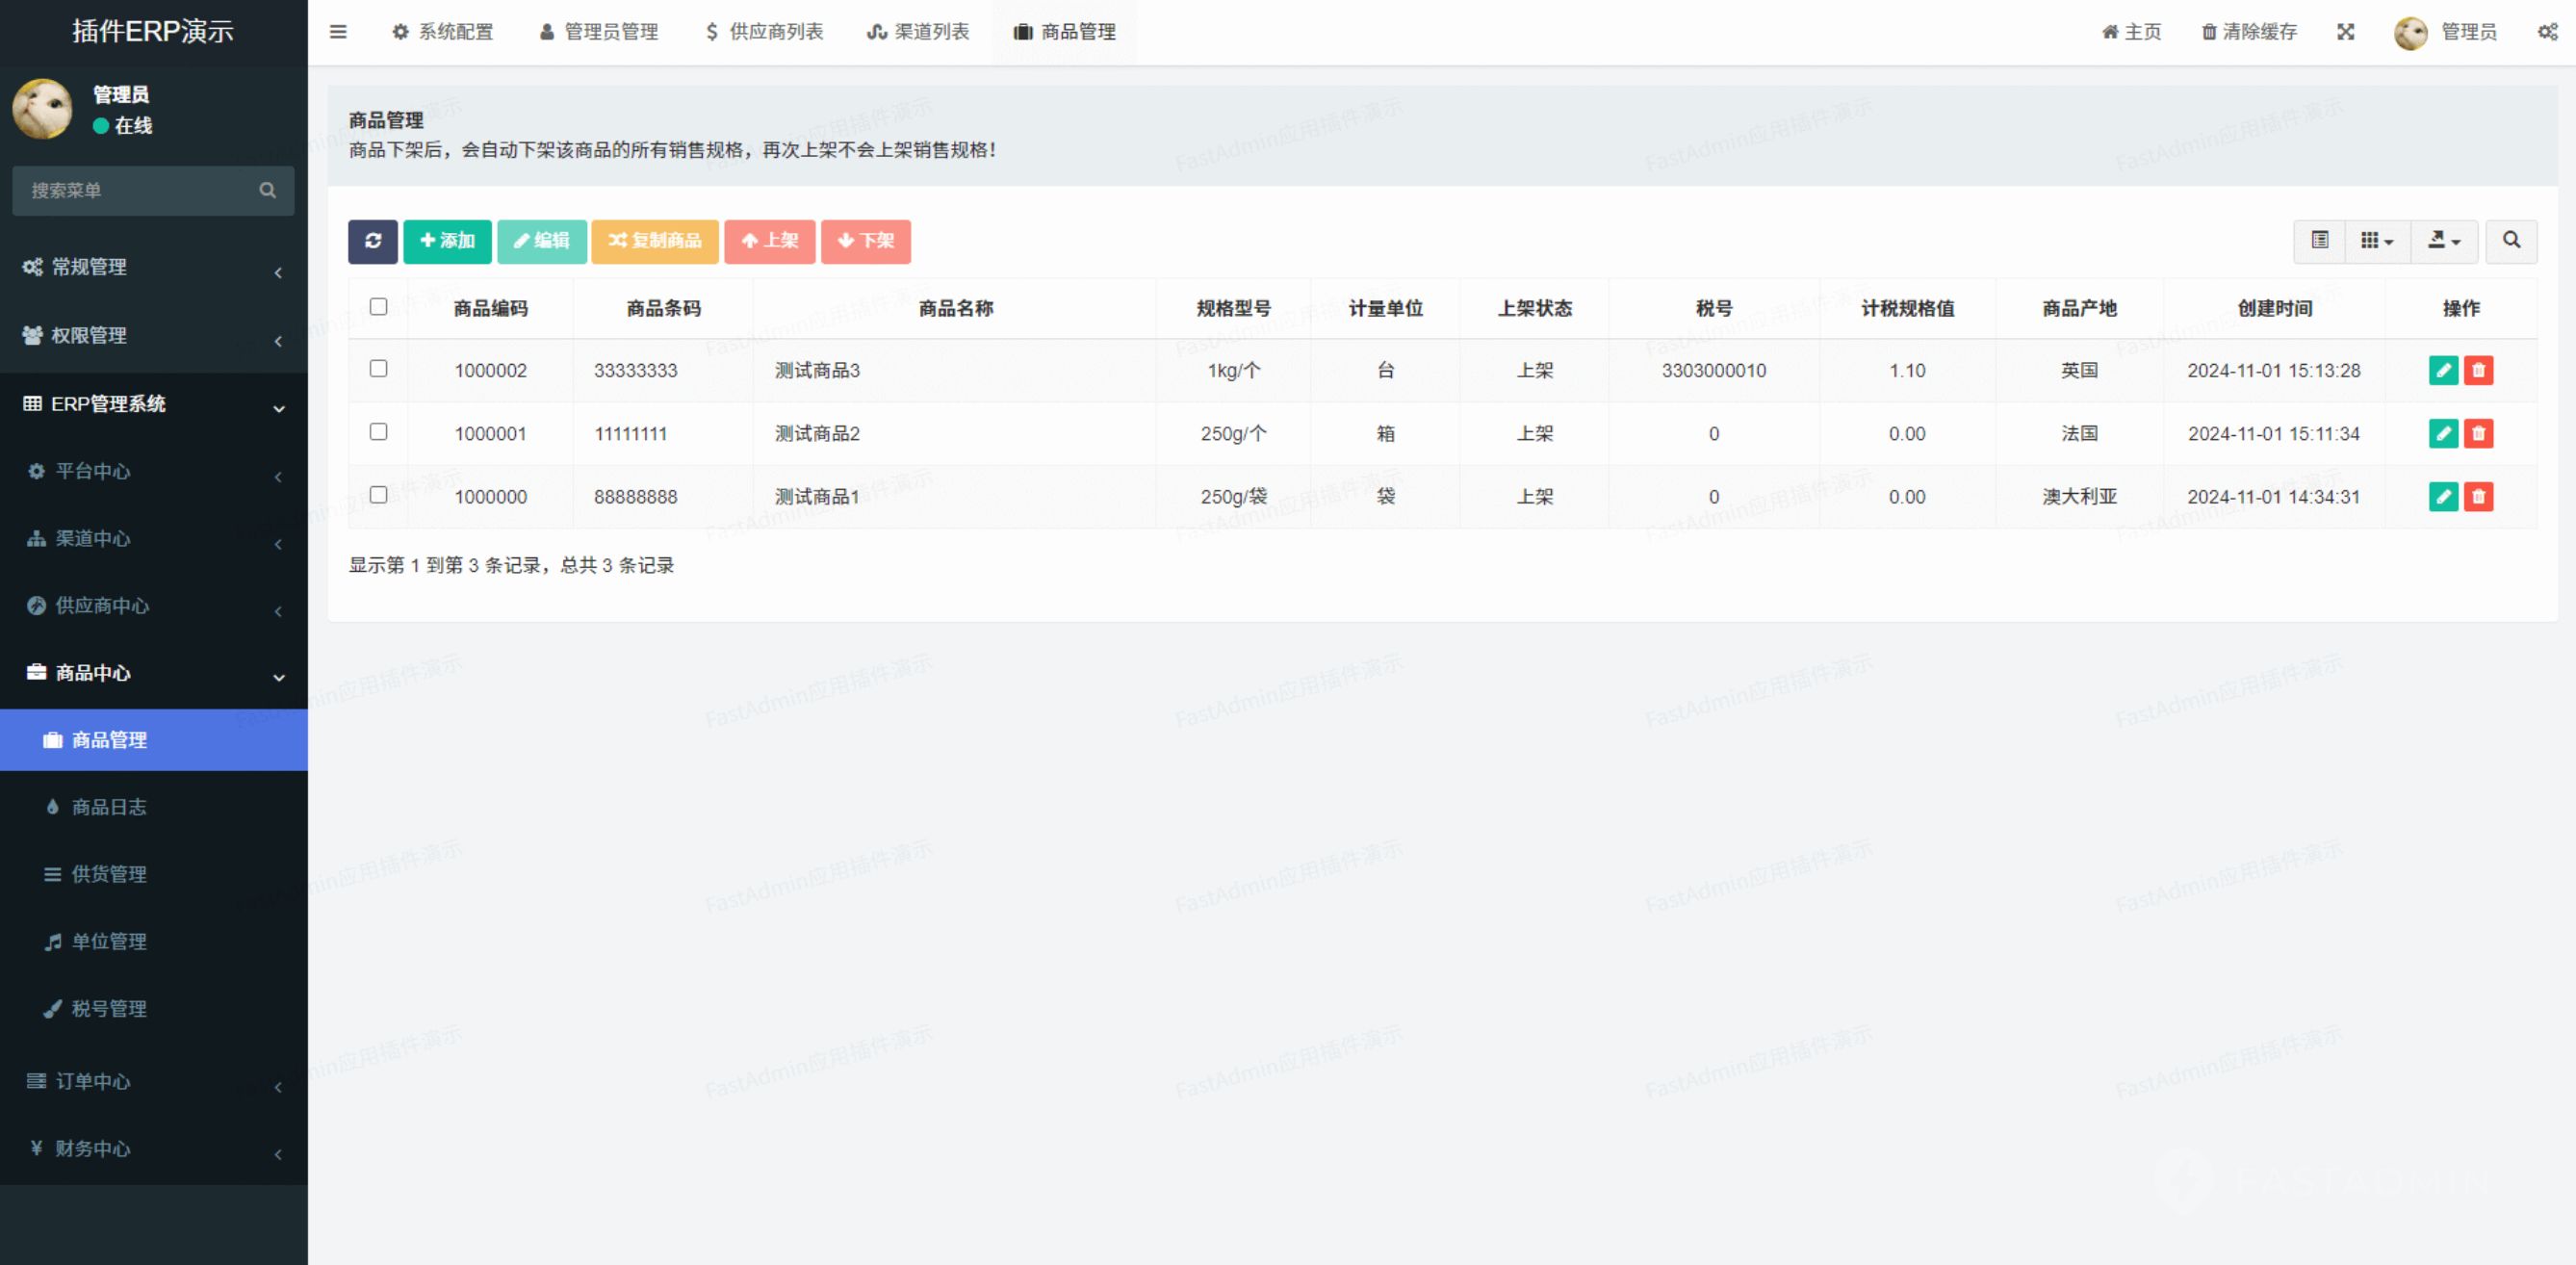Click red delete icon for 测试商品2
2576x1265 pixels.
point(2478,434)
